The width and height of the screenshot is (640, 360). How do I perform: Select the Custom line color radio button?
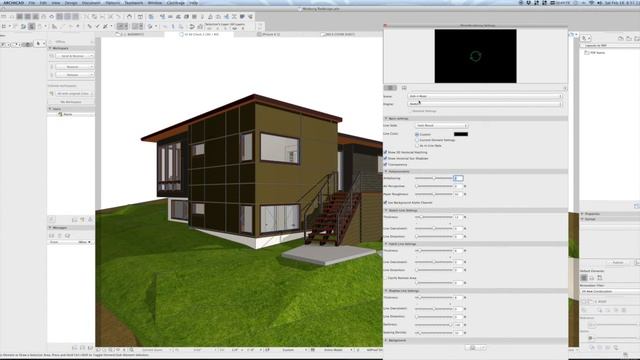tap(417, 134)
